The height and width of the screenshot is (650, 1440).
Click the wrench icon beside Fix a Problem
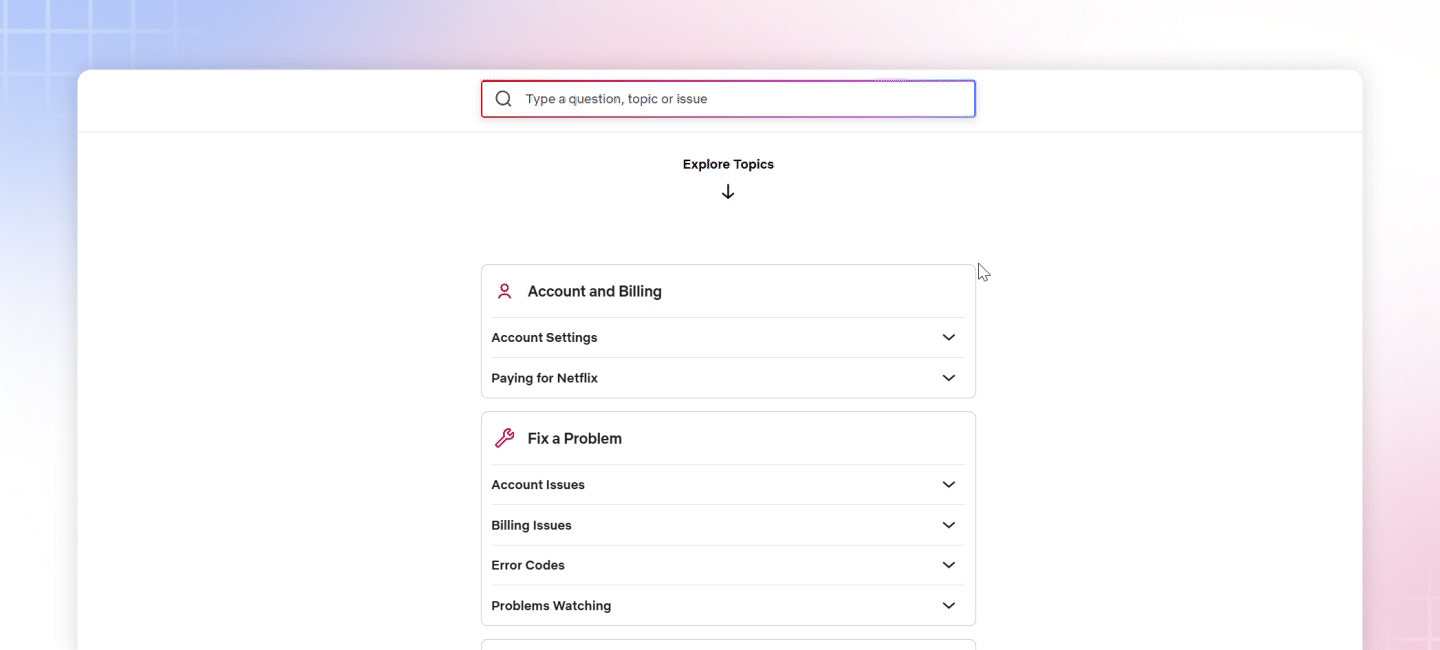tap(504, 437)
